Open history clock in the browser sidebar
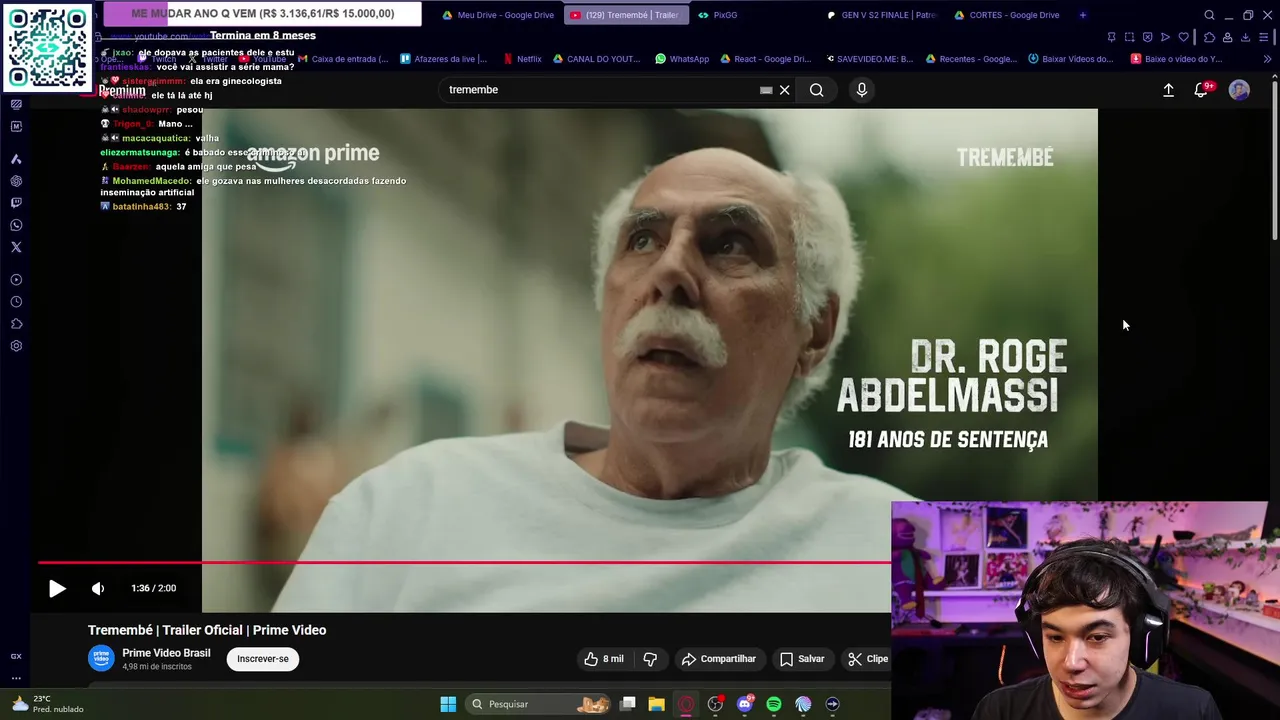 pos(16,302)
